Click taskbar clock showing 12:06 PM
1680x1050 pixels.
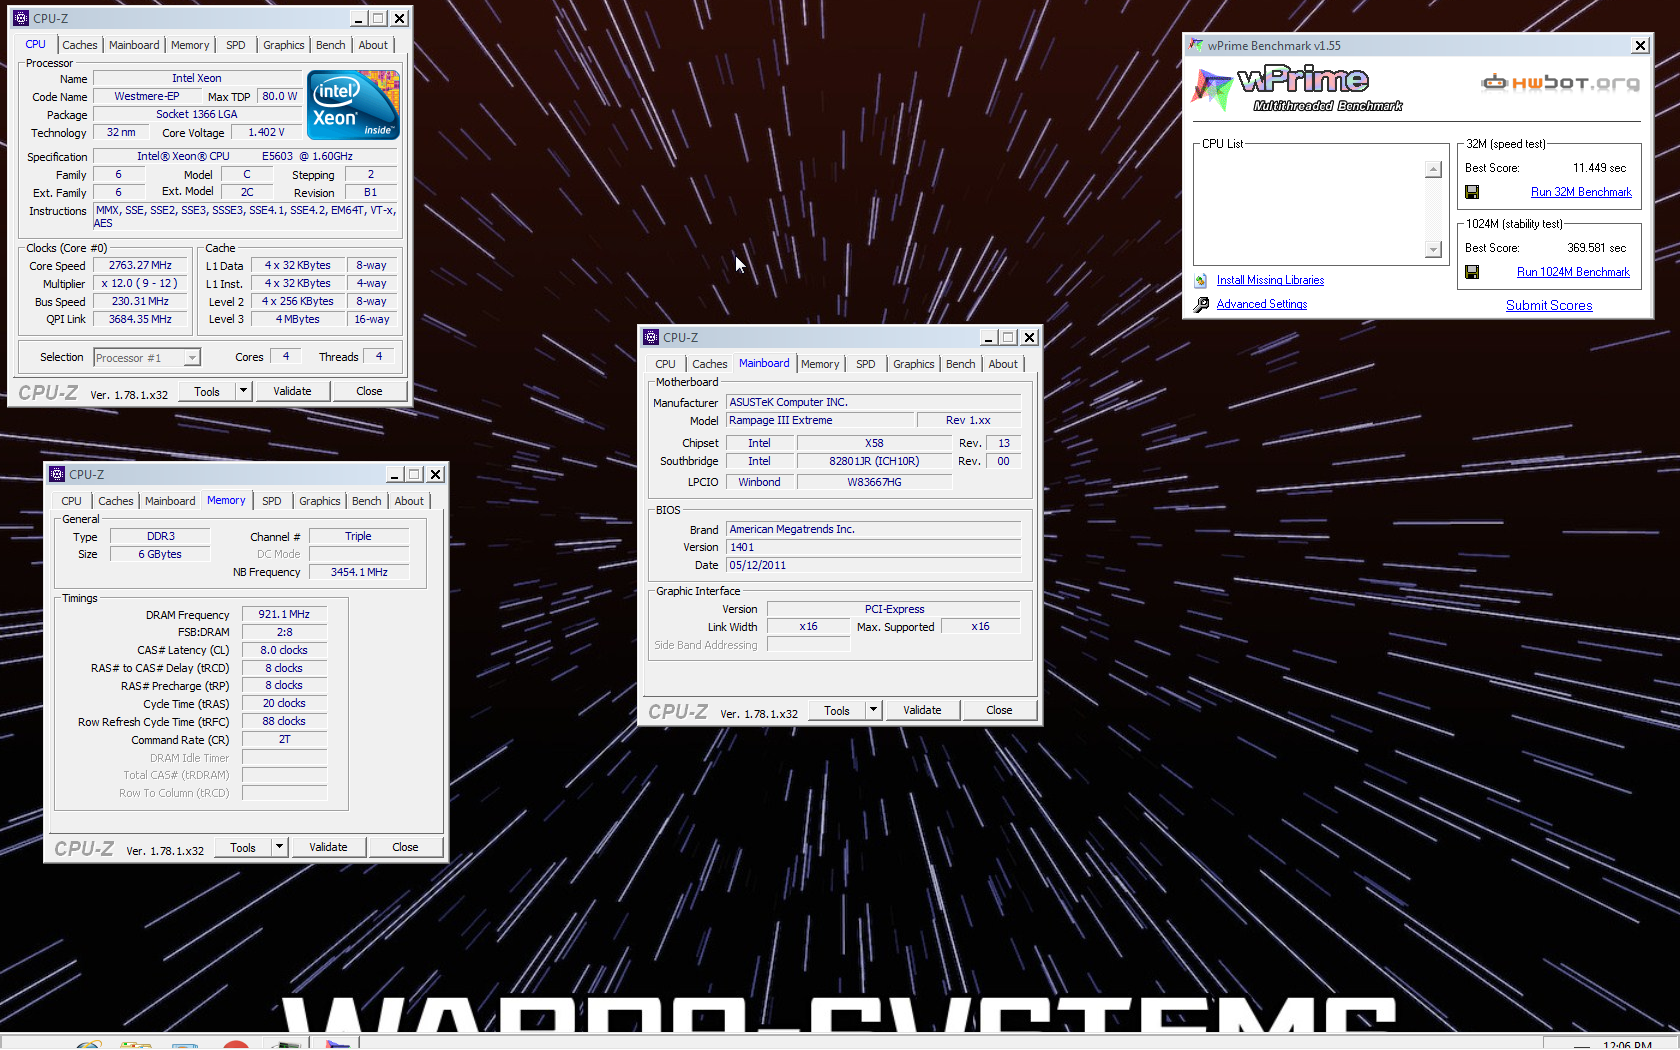coord(1627,1044)
